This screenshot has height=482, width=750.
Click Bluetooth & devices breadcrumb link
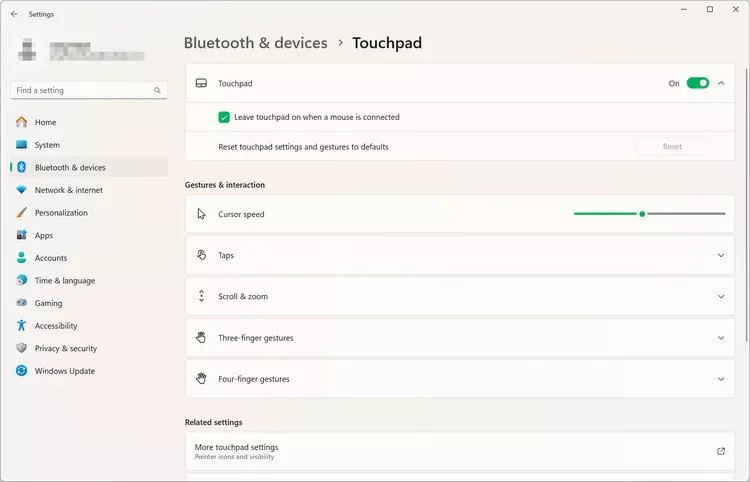coord(256,43)
